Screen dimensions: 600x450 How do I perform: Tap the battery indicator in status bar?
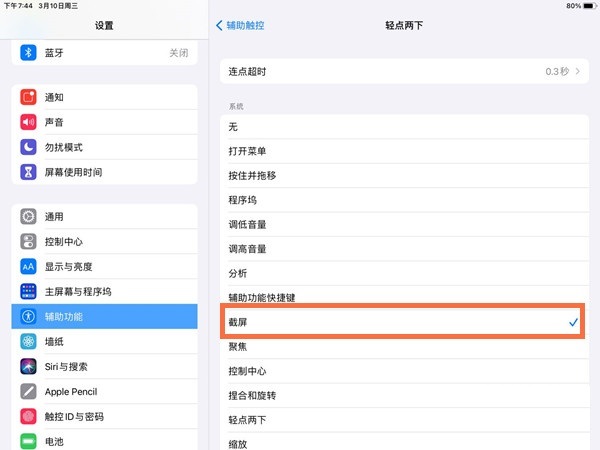586,6
